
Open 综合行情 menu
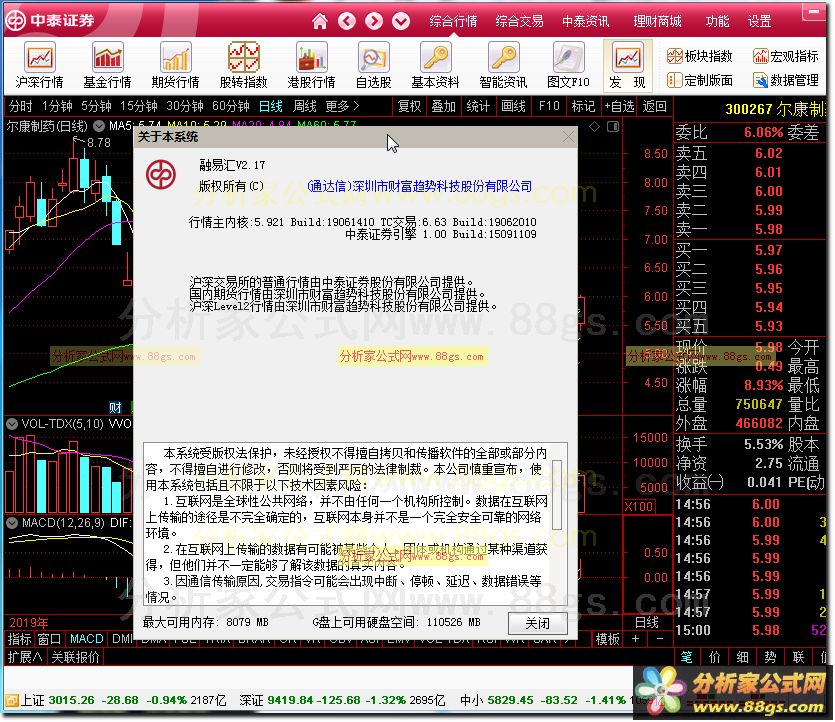[x=453, y=21]
